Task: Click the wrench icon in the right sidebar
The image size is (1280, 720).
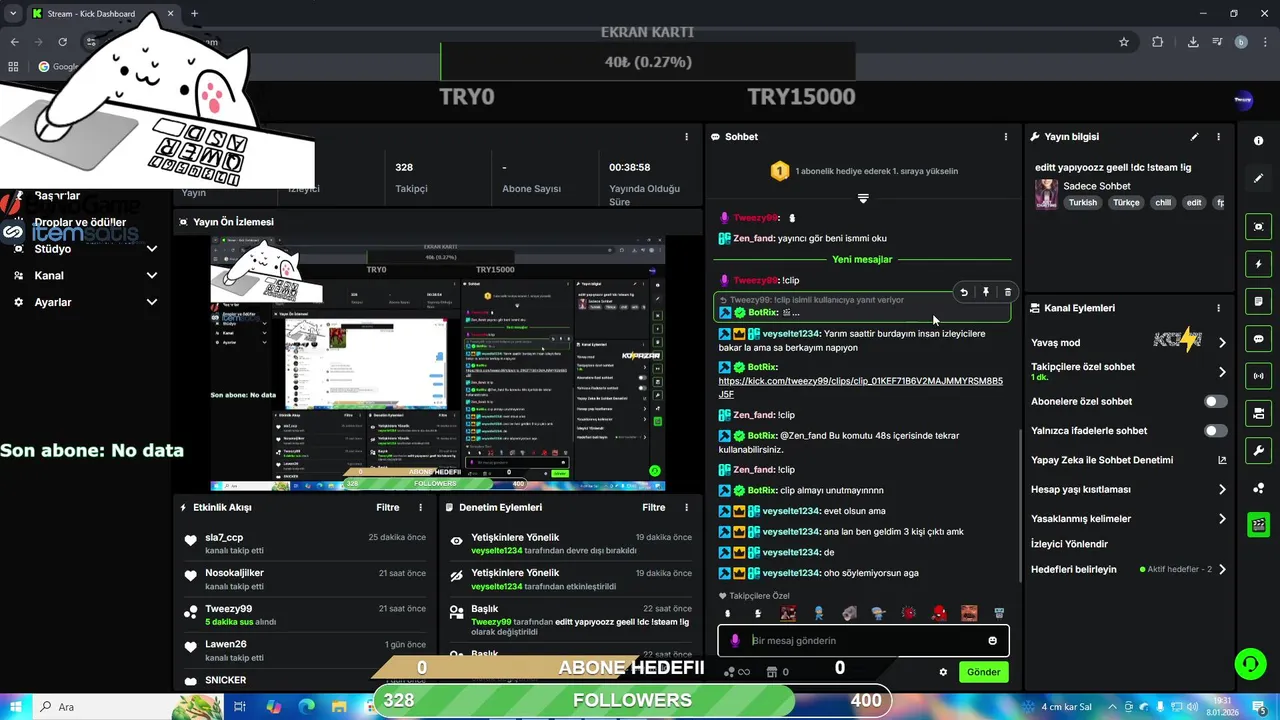Action: coord(1259,450)
